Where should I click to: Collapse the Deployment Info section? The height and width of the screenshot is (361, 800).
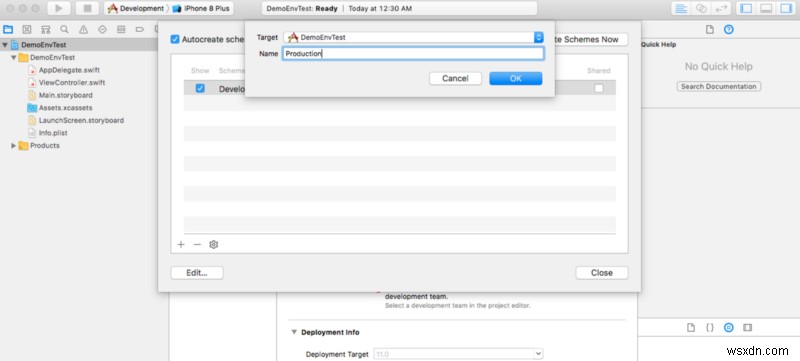tap(294, 332)
